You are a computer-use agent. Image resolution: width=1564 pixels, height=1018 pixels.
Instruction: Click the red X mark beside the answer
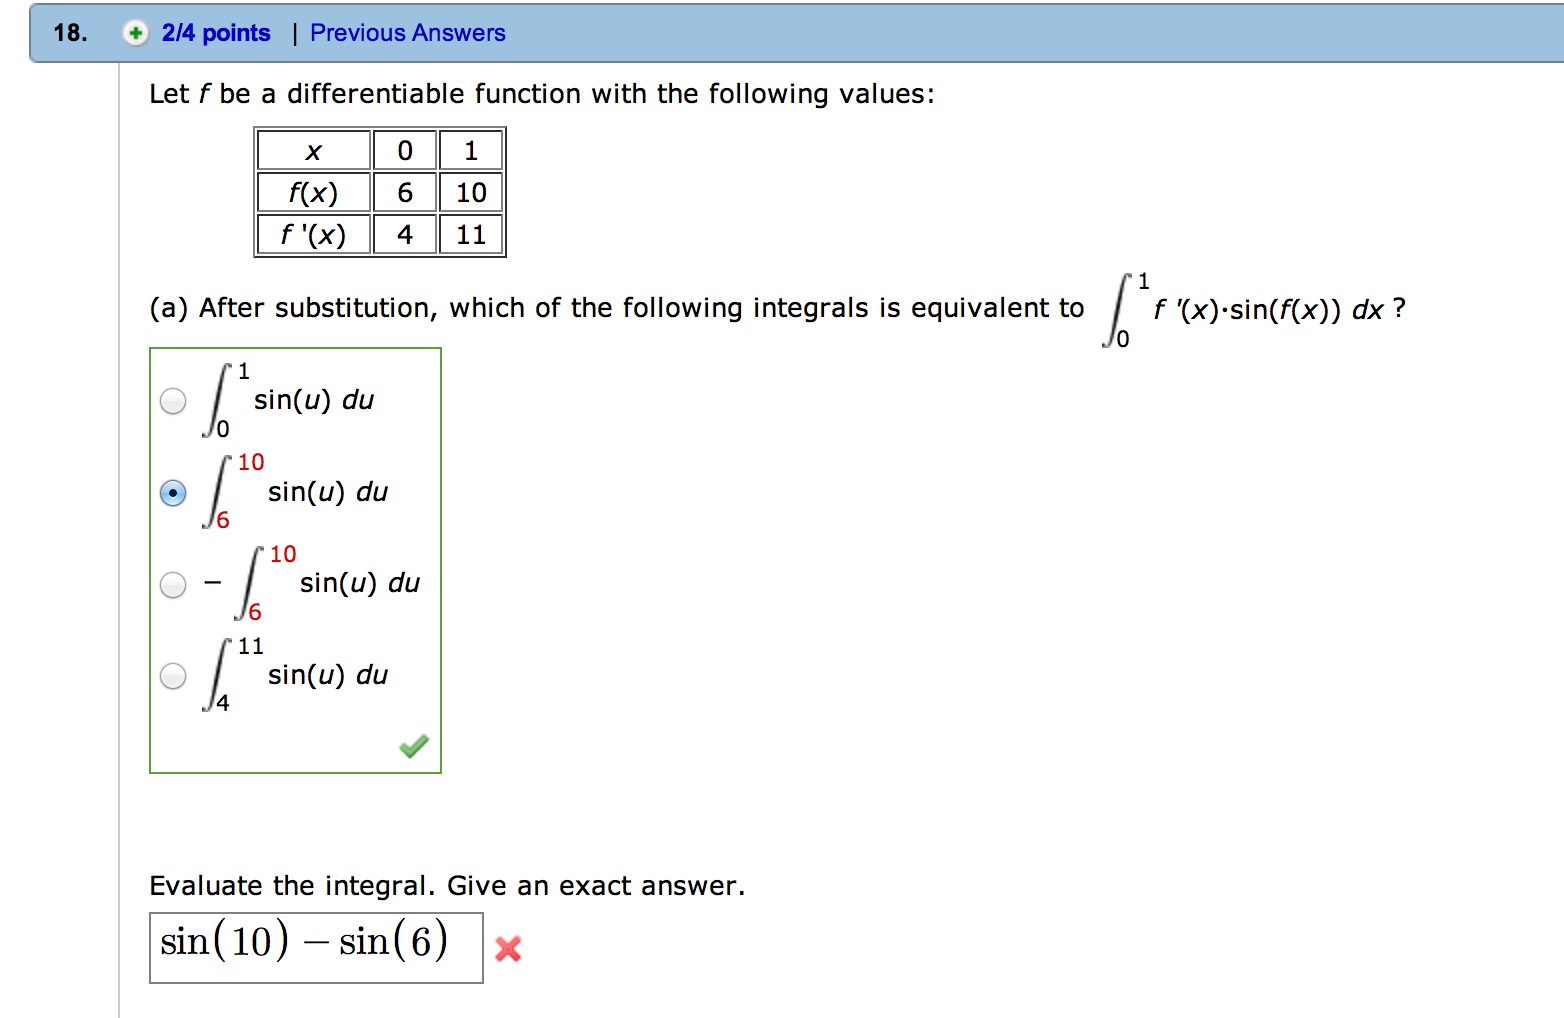coord(508,948)
